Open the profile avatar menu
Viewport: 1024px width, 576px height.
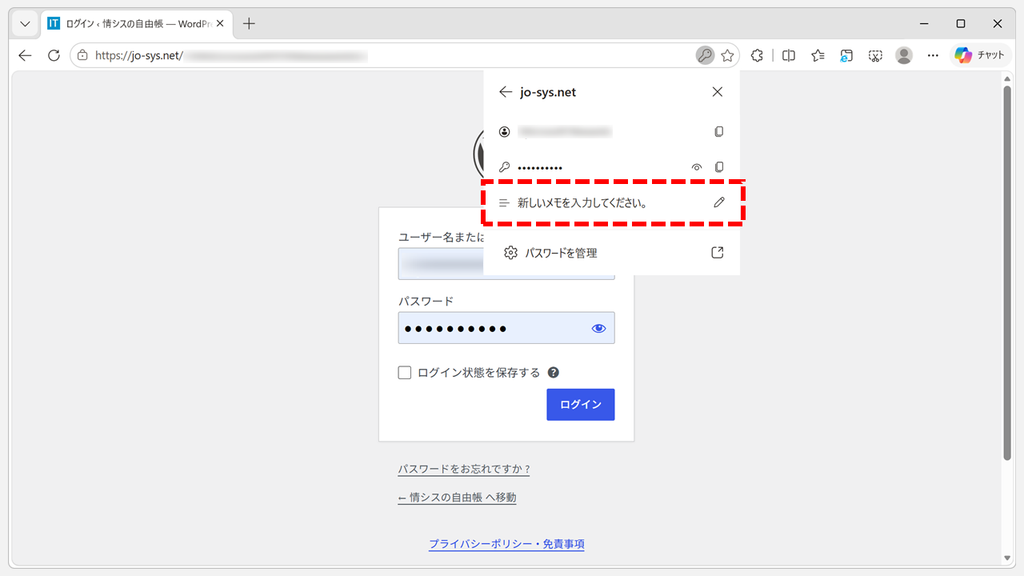(904, 56)
